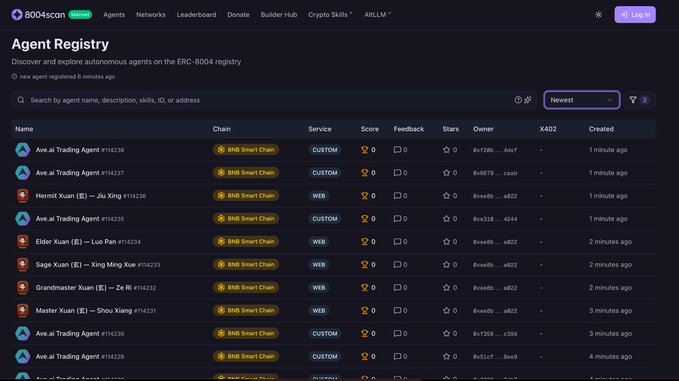Click avatar of Ave.ai agent #114238
This screenshot has width=679, height=381.
[23, 150]
